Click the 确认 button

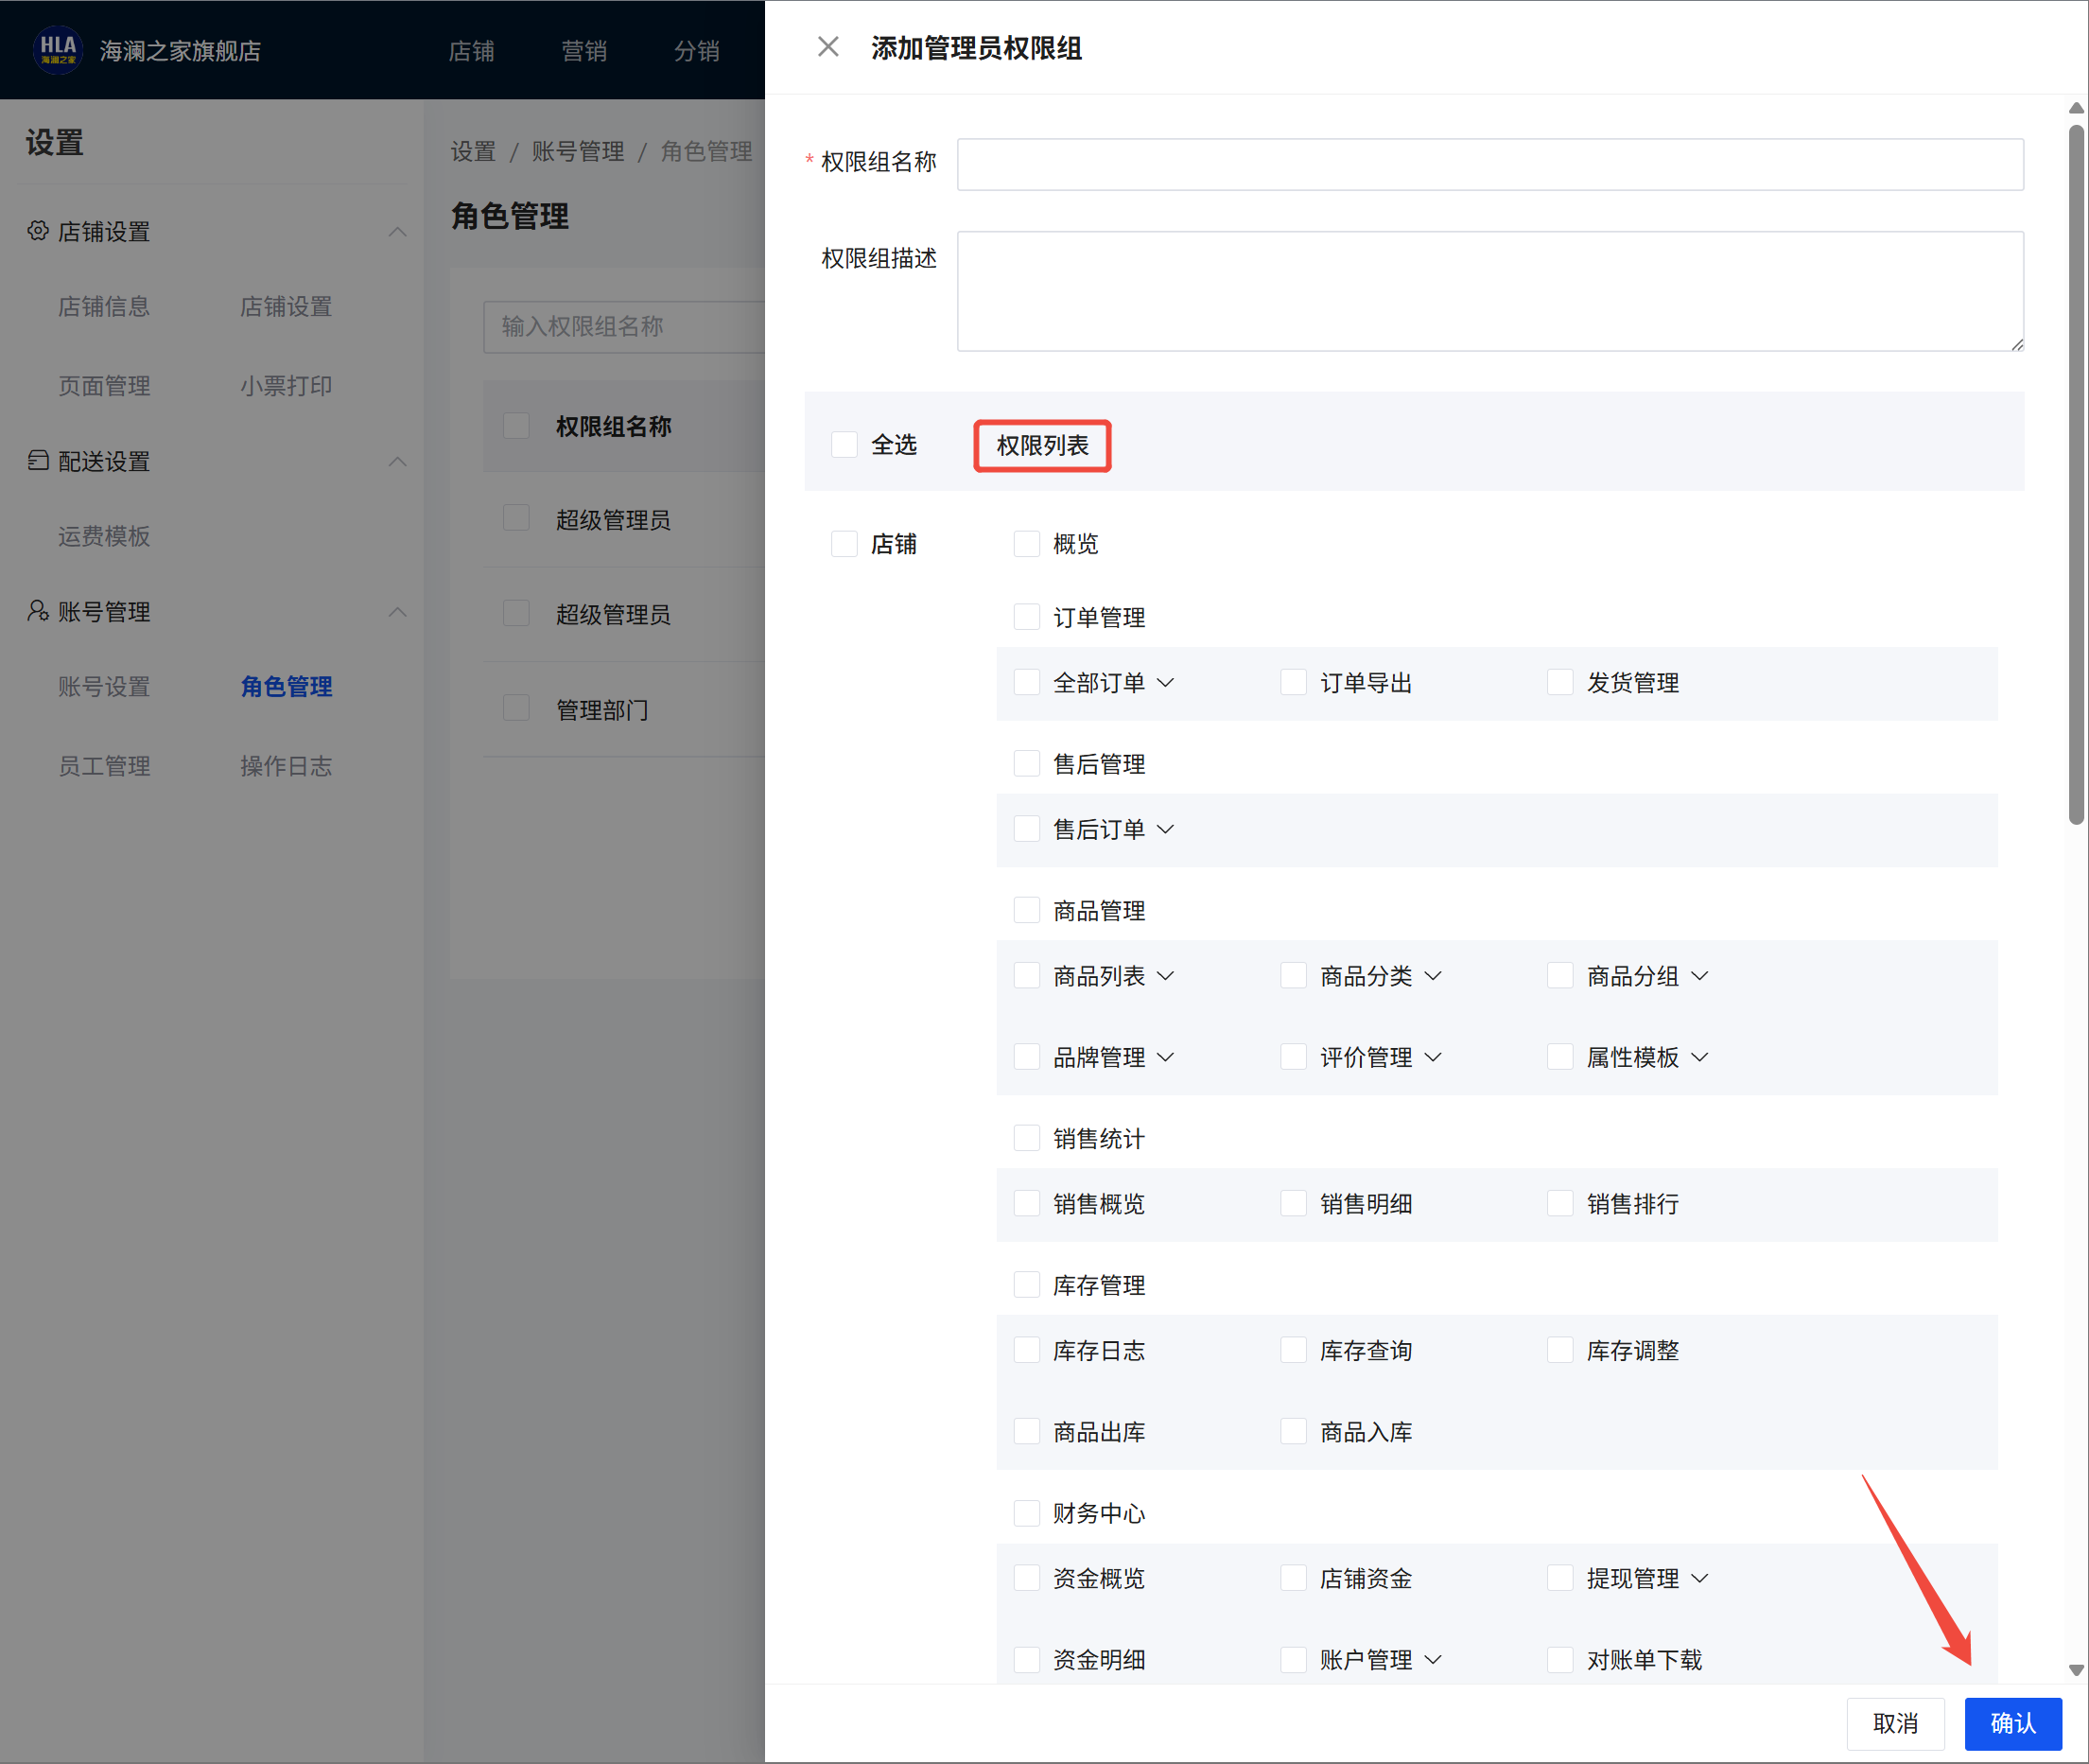click(2012, 1723)
